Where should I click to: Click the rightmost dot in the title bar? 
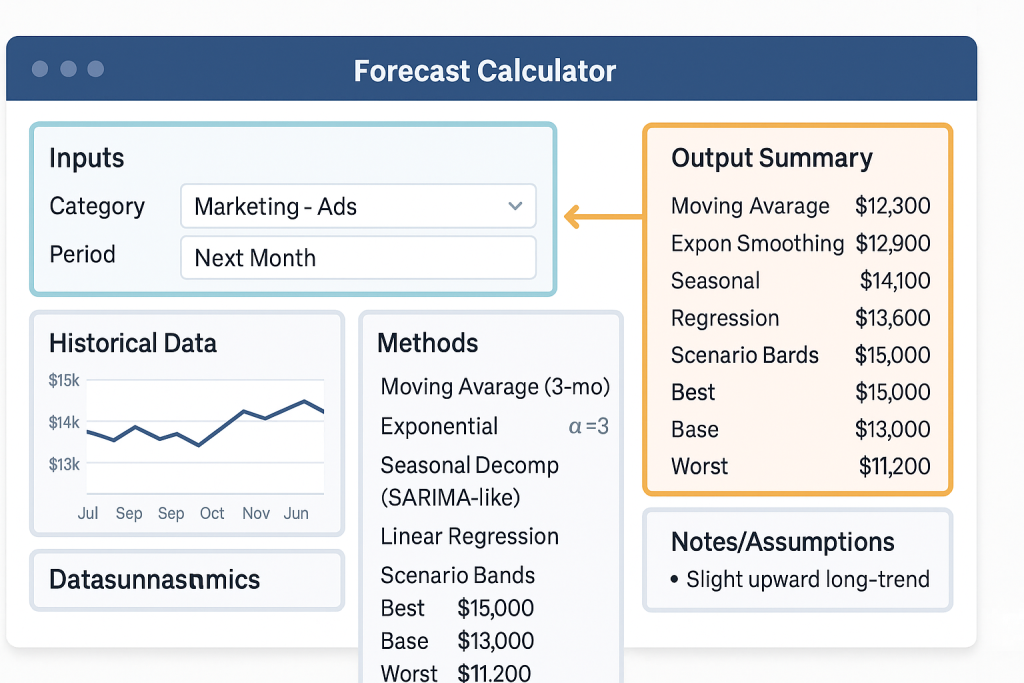tap(96, 69)
